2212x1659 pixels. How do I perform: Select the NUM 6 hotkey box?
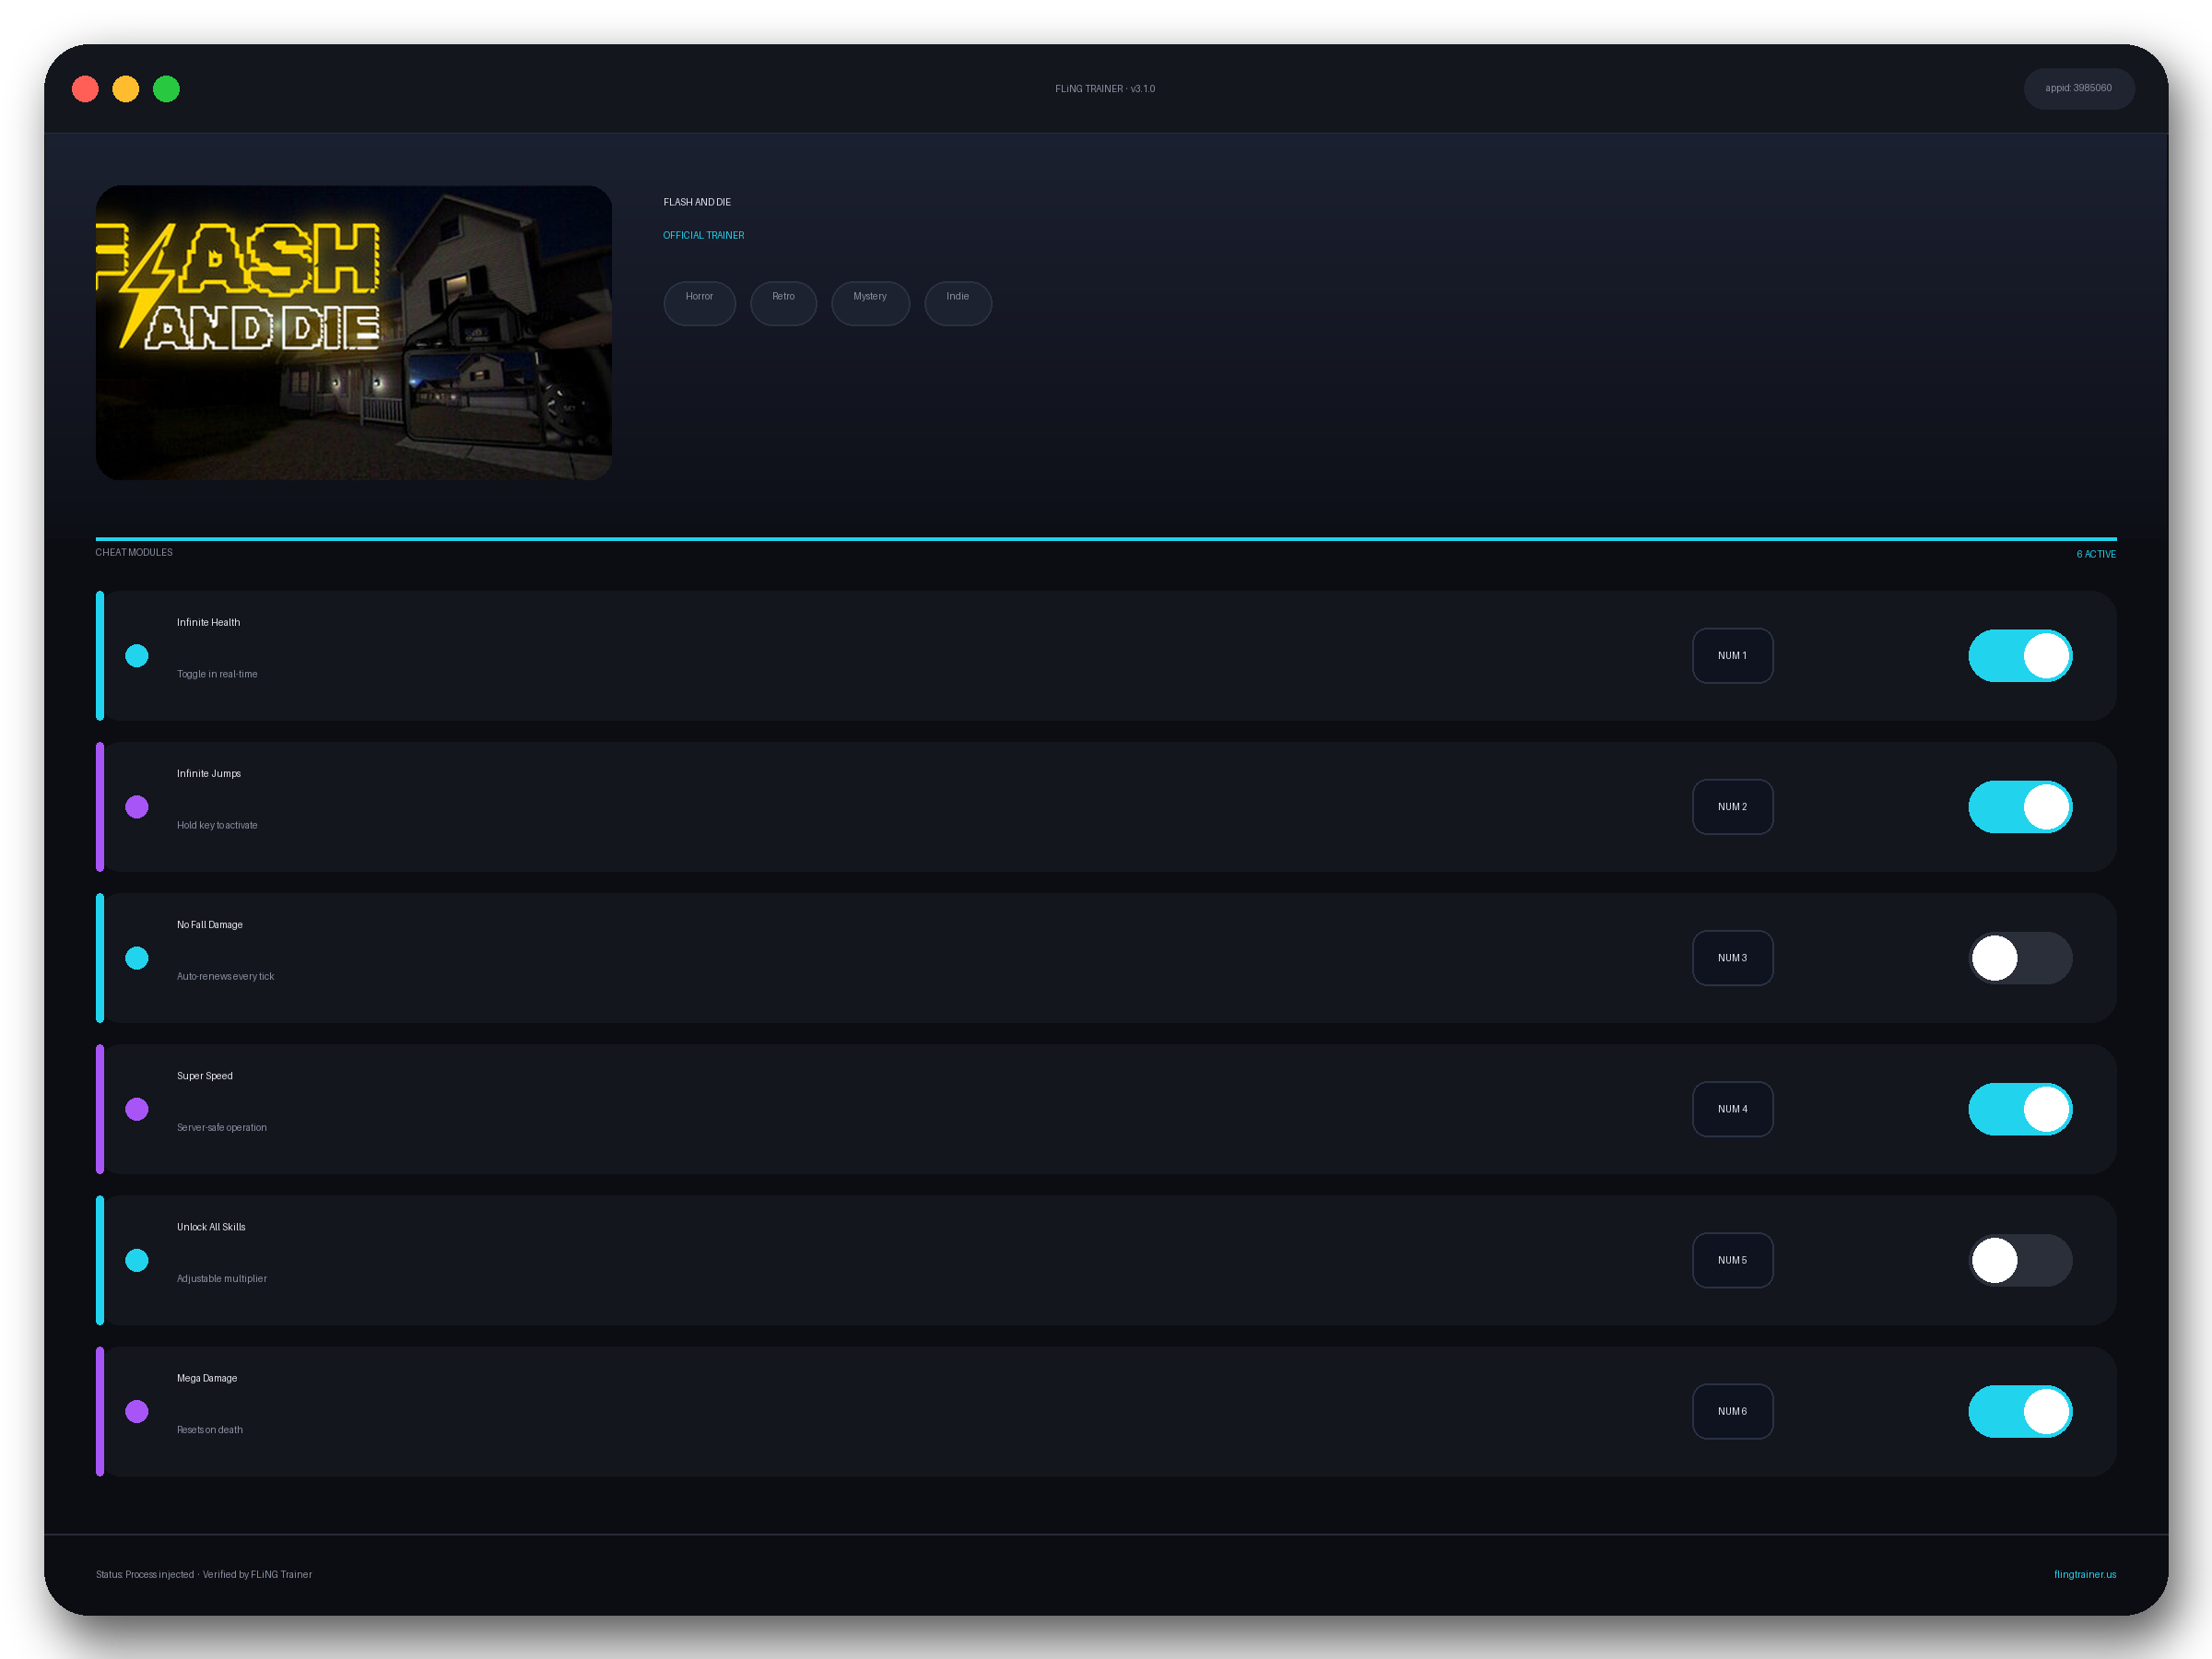(x=1732, y=1411)
